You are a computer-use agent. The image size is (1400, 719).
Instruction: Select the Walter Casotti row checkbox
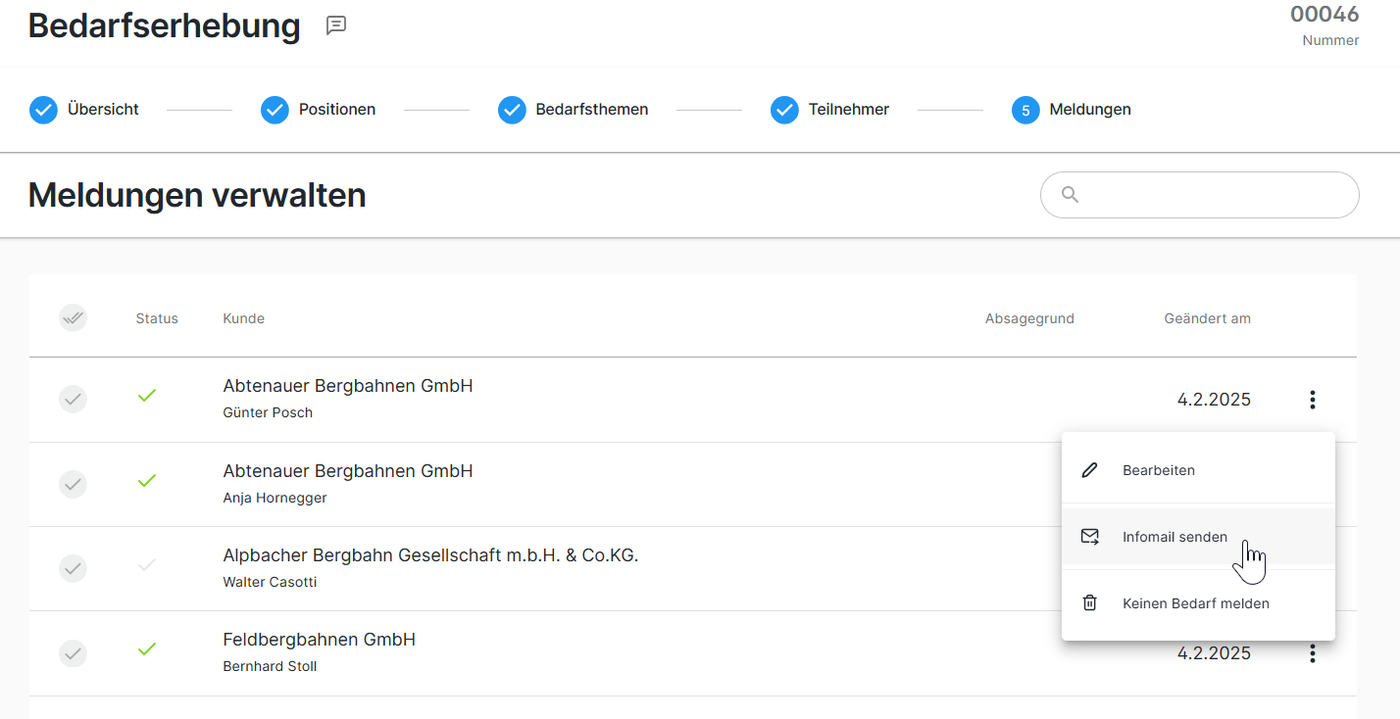(73, 568)
